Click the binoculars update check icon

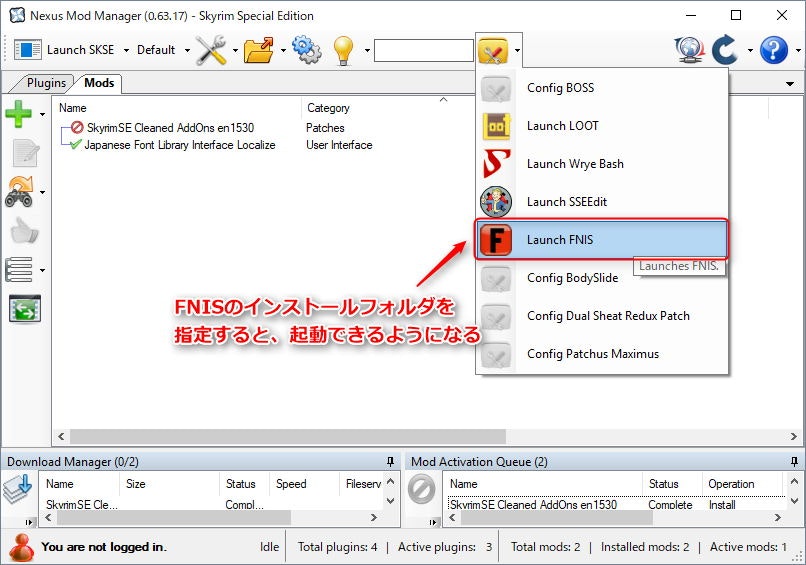pos(19,192)
